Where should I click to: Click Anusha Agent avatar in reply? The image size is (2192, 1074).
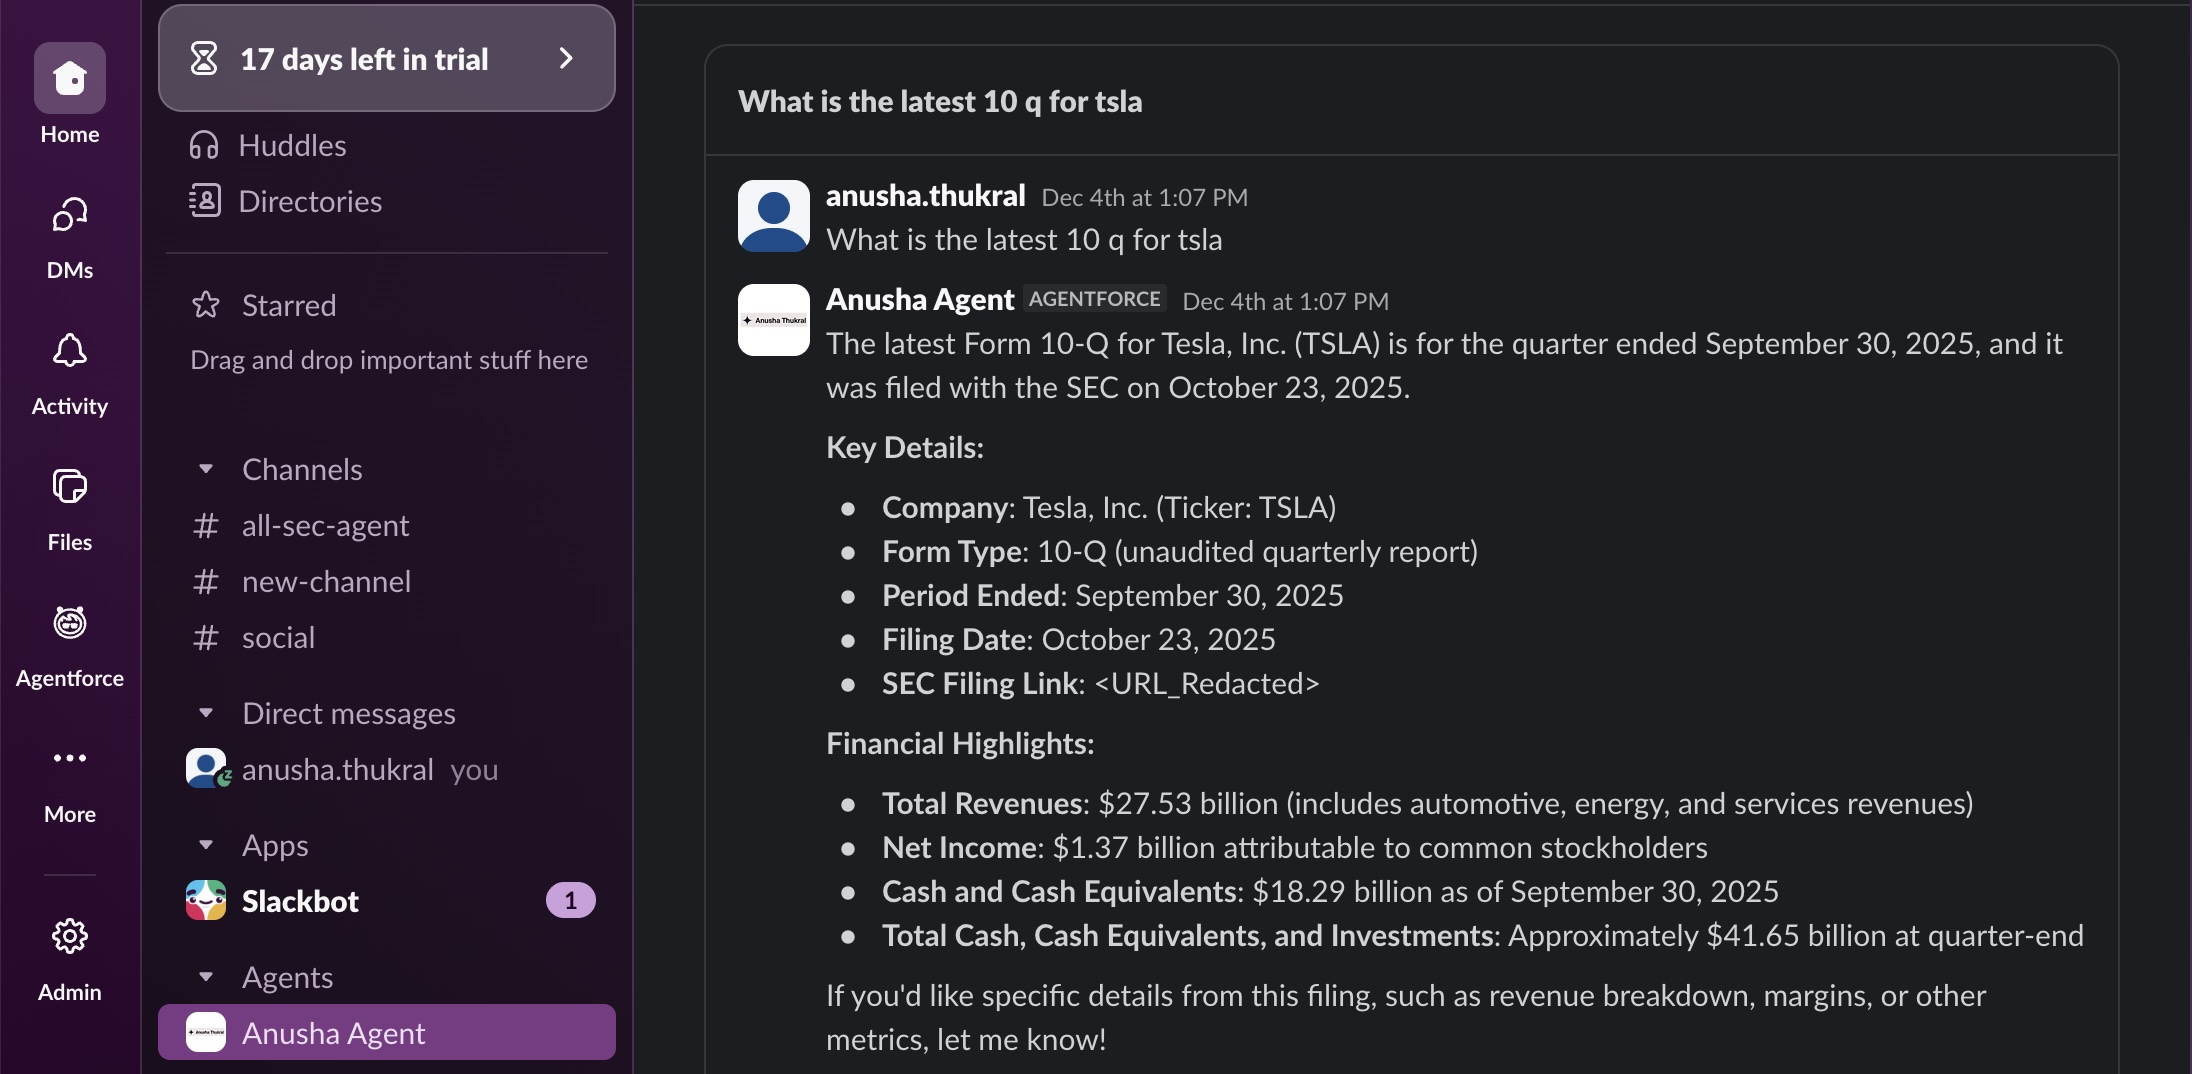click(x=774, y=320)
